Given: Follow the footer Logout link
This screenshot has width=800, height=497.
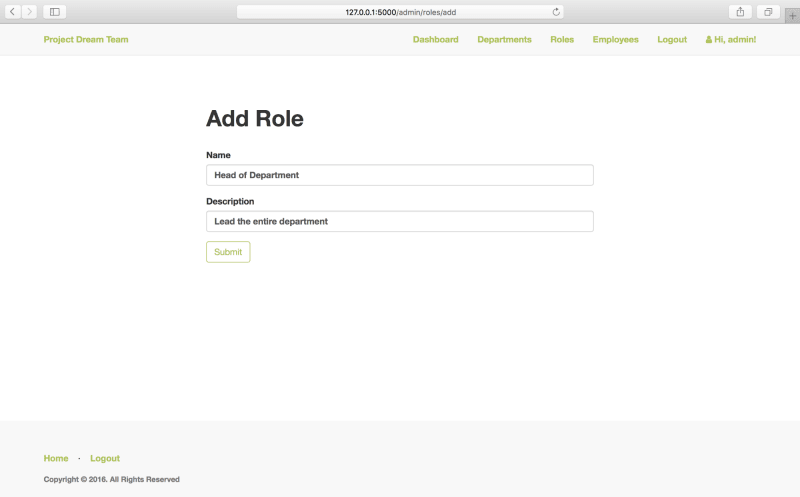Looking at the screenshot, I should [105, 458].
